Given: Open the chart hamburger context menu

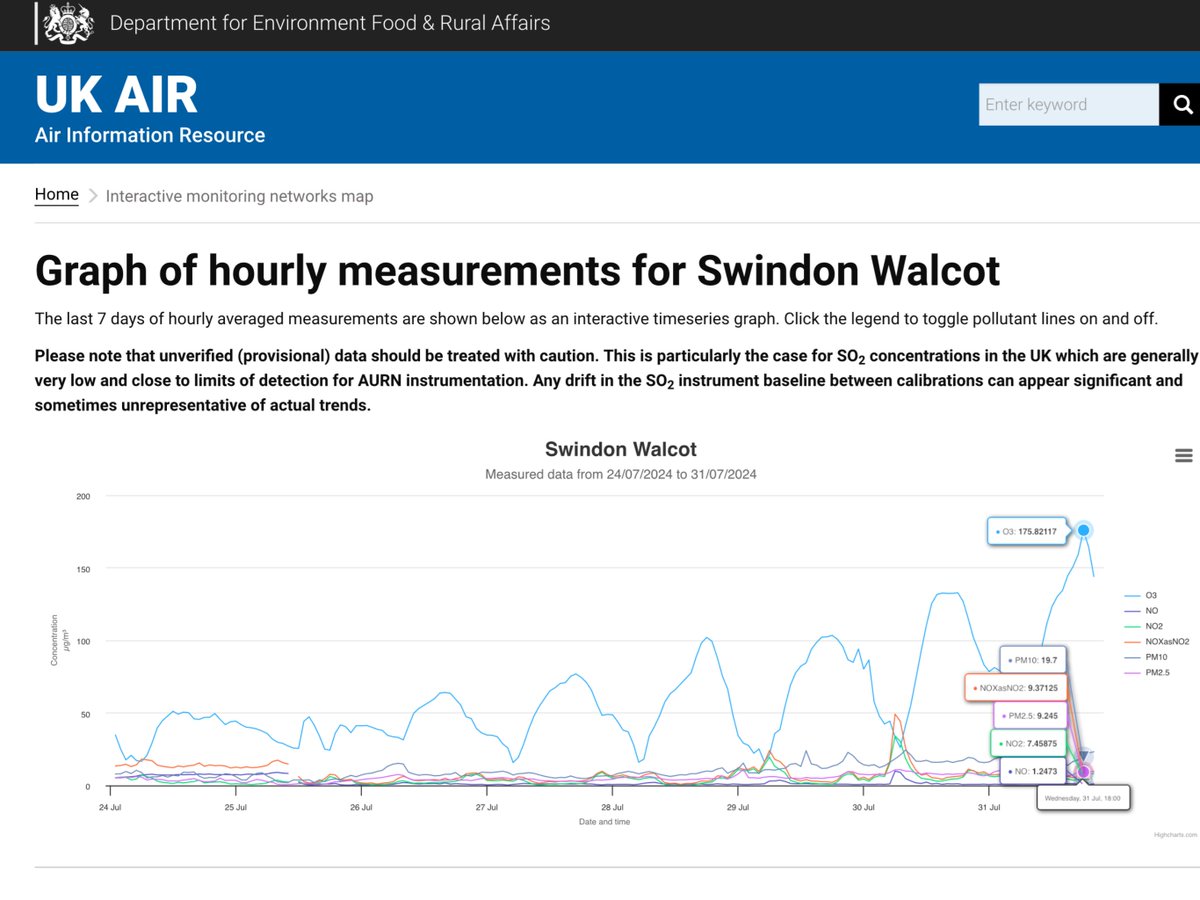Looking at the screenshot, I should pos(1184,456).
